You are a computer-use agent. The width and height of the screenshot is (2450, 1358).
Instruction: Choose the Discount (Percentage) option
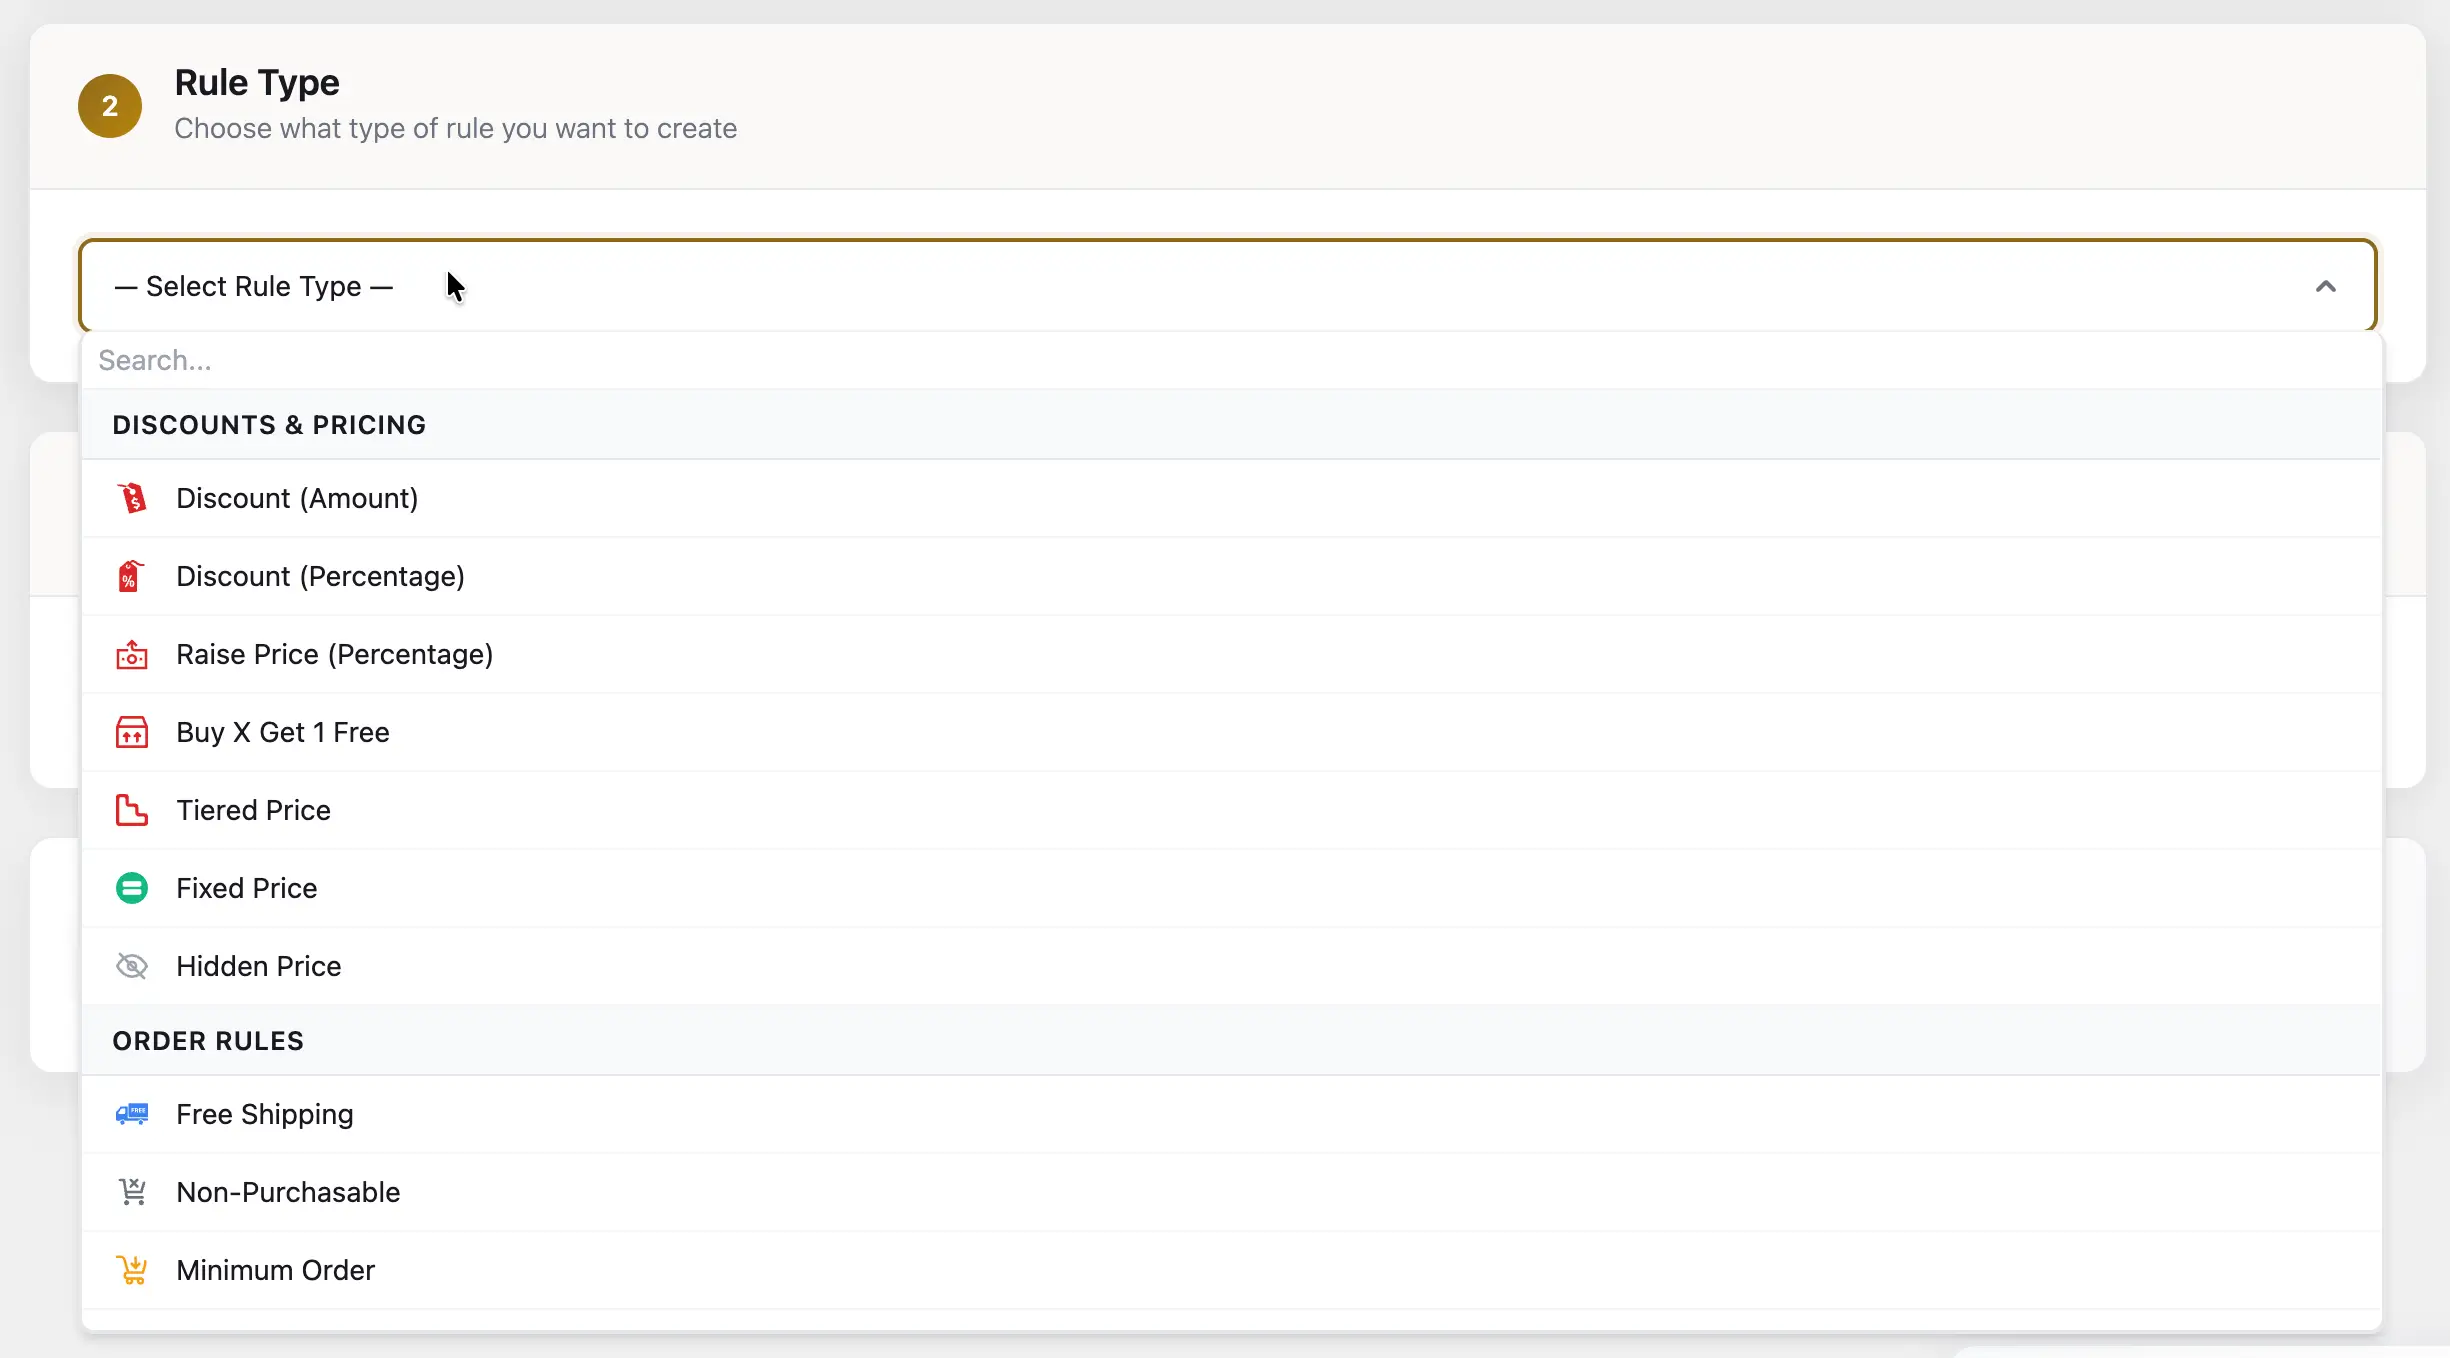pos(320,577)
